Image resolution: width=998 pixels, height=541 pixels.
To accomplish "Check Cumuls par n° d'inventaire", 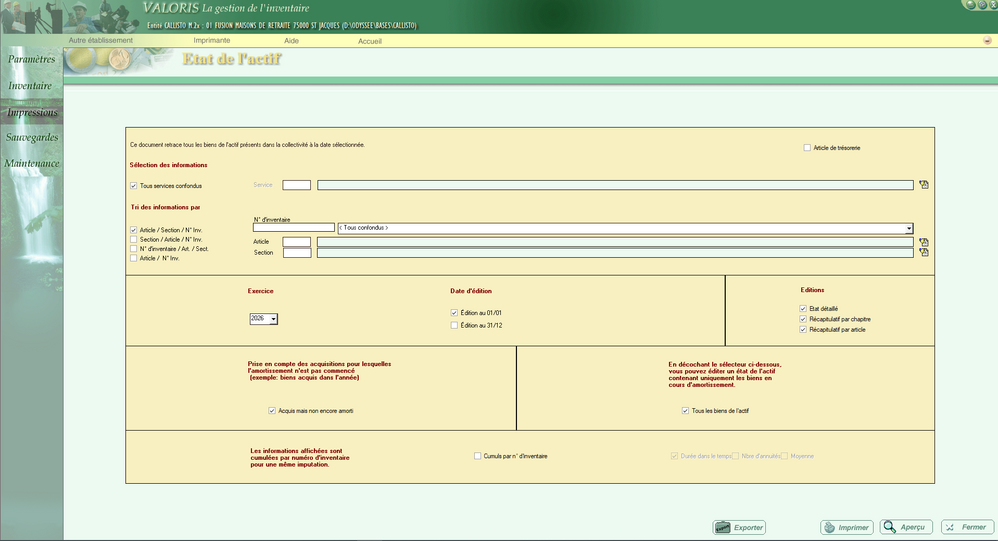I will click(478, 456).
